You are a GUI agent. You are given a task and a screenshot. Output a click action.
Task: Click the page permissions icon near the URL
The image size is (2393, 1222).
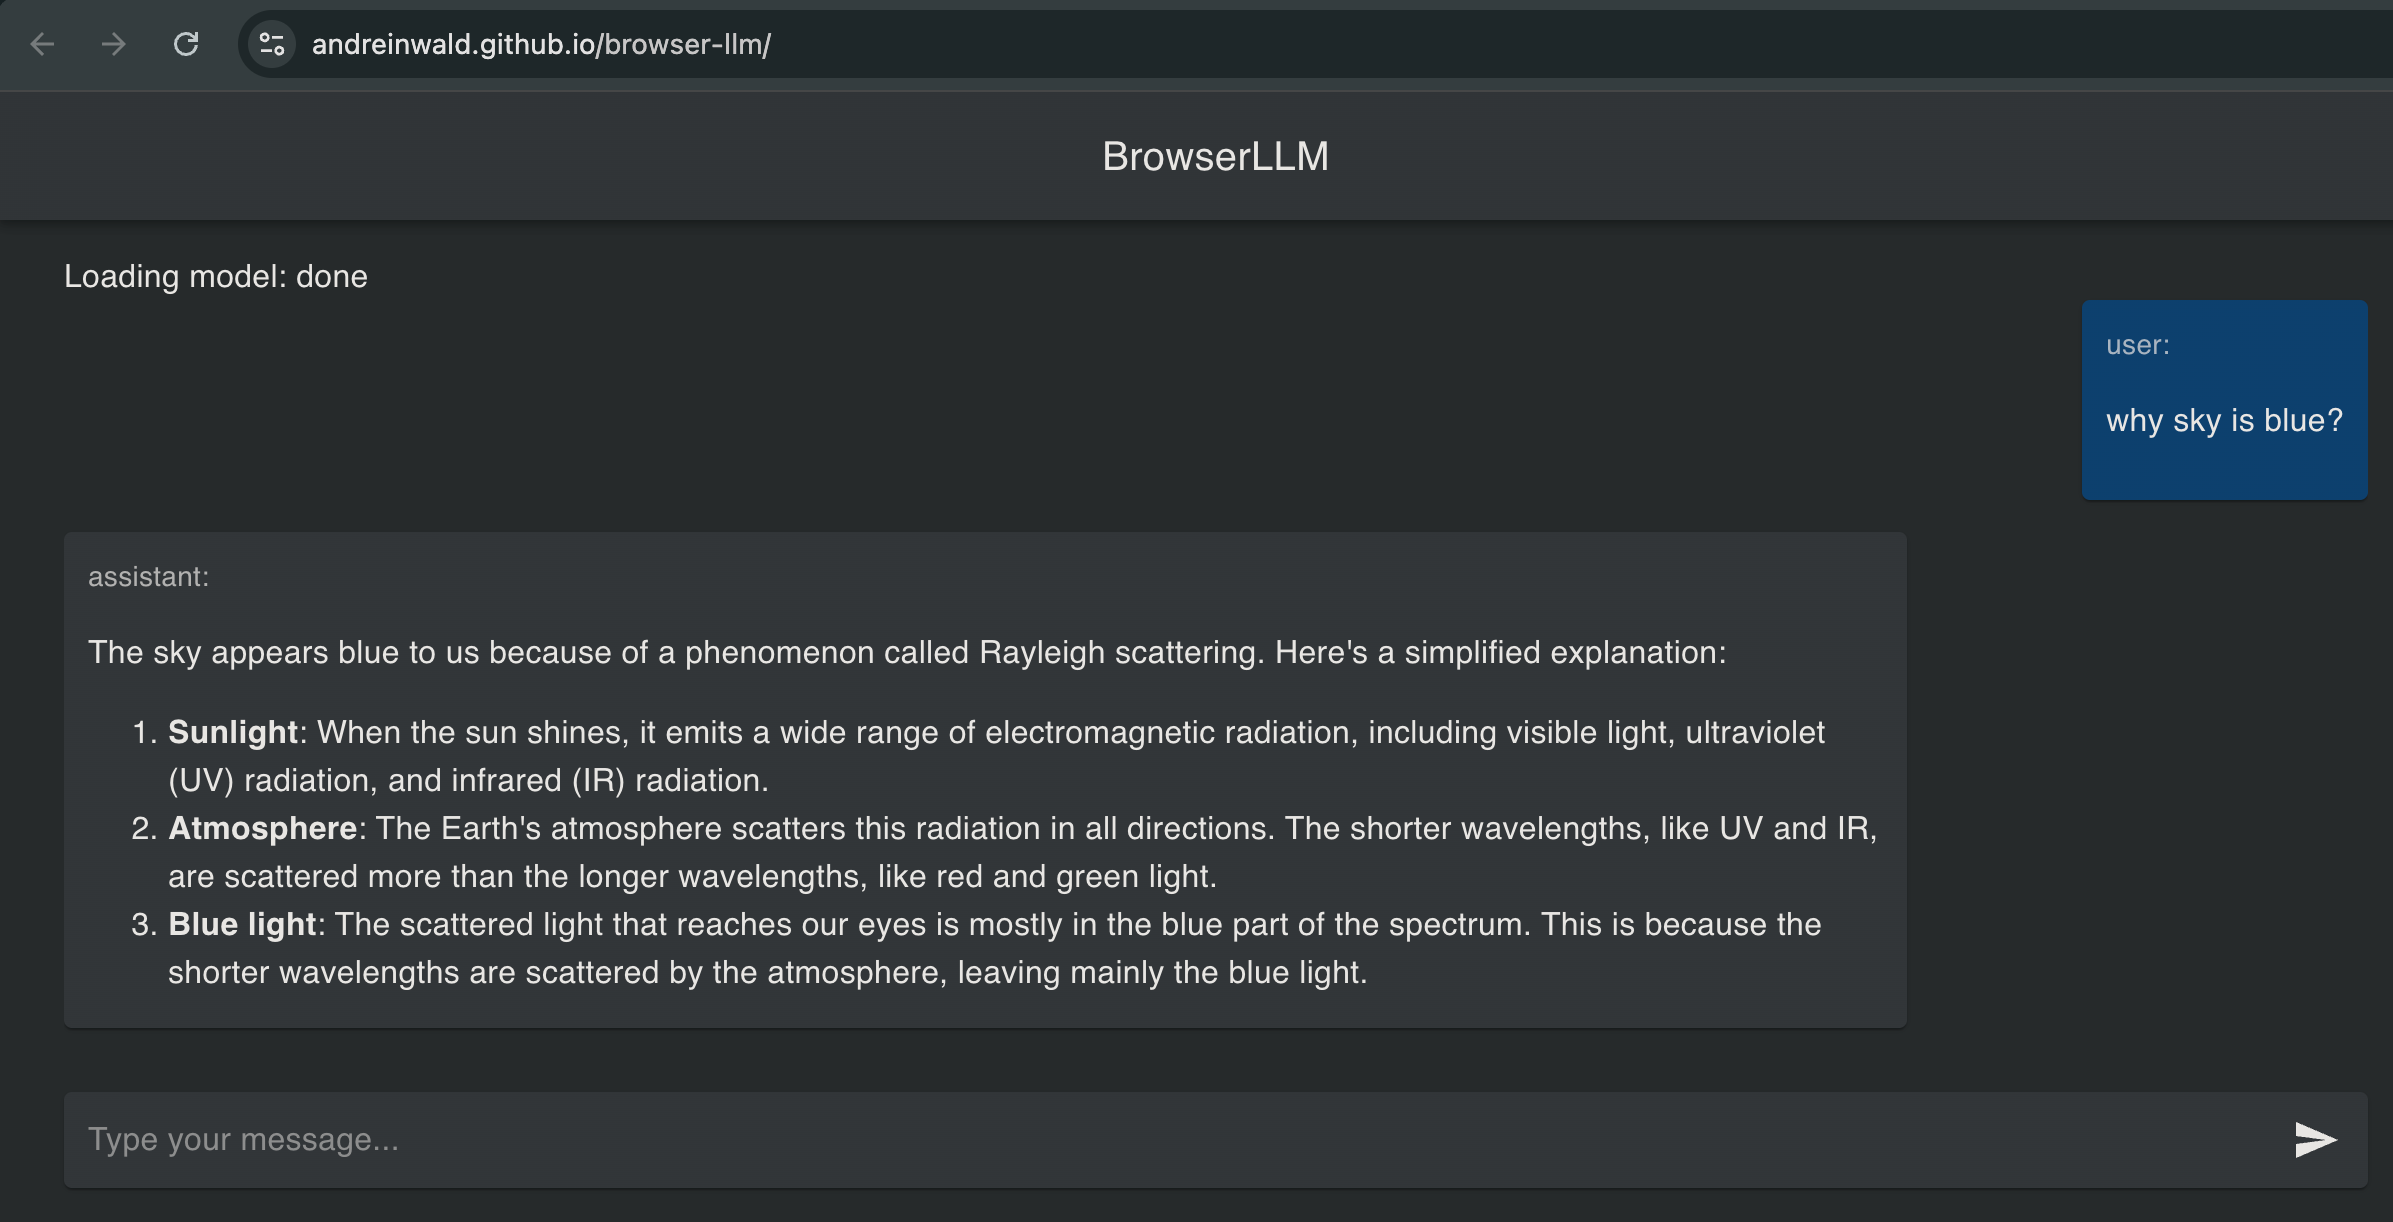(x=270, y=44)
